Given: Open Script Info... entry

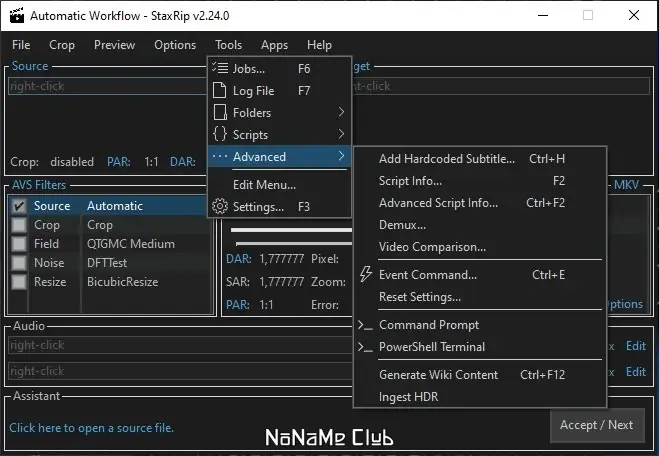Looking at the screenshot, I should (480, 181).
